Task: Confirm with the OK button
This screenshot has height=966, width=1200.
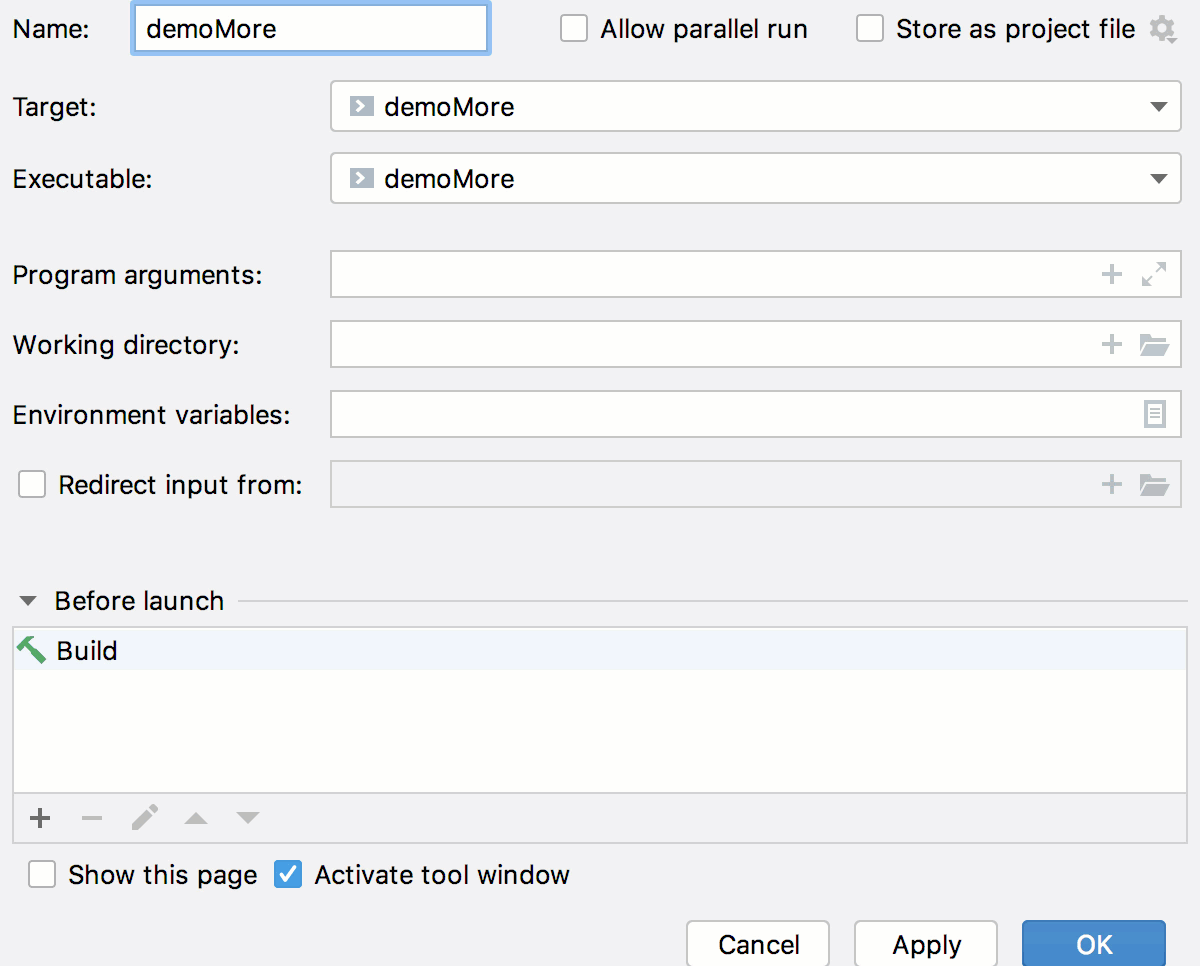Action: 1094,944
